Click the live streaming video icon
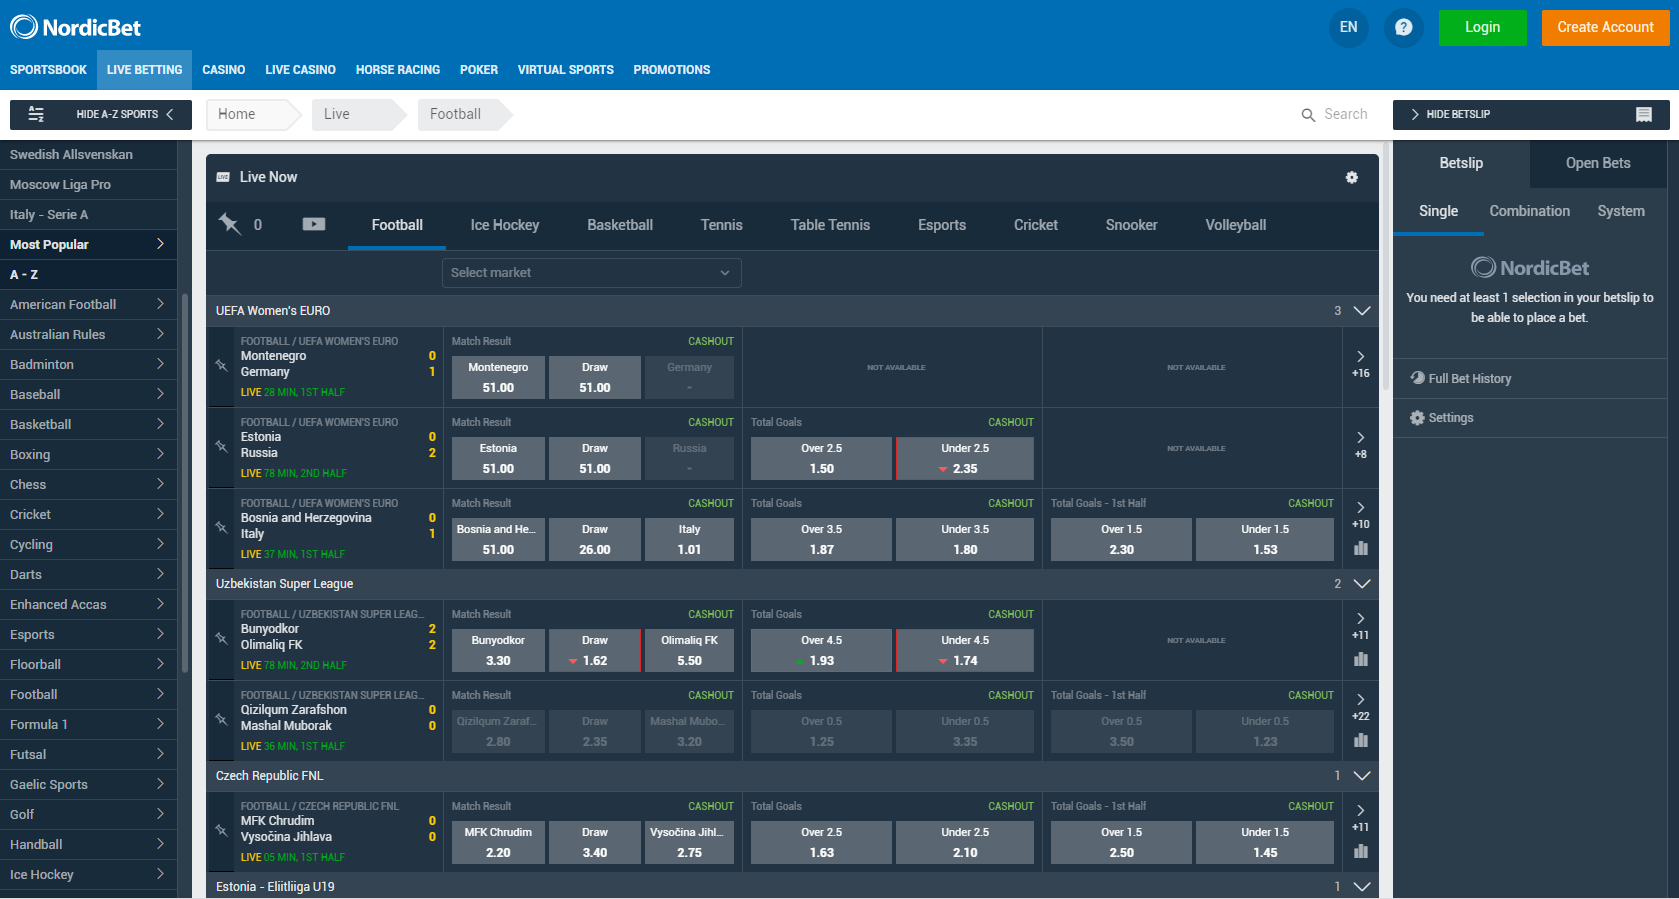The width and height of the screenshot is (1679, 899). click(x=314, y=224)
